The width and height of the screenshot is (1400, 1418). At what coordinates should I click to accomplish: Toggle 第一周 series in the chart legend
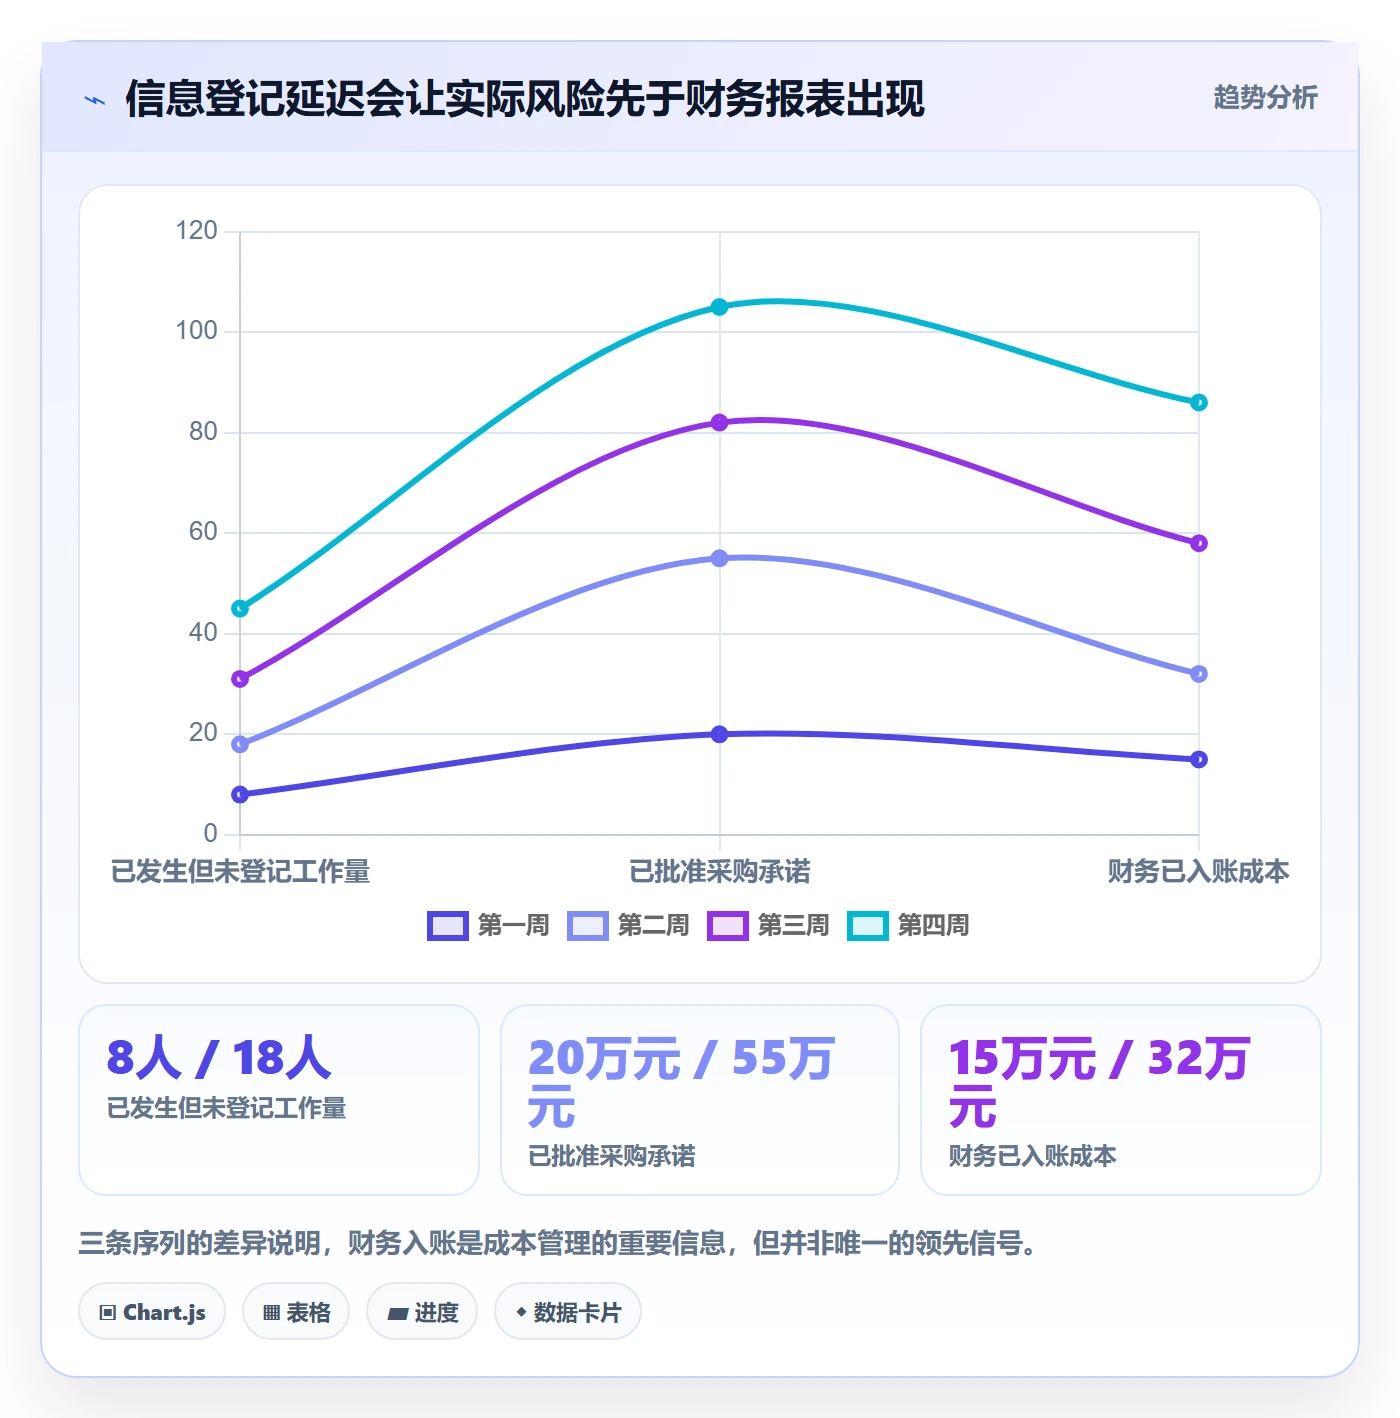tap(488, 926)
